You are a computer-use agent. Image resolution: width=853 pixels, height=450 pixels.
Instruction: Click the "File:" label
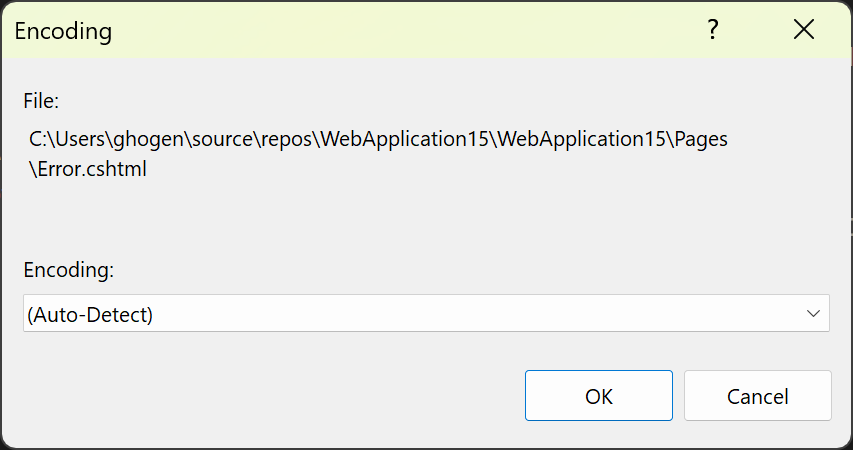coord(42,100)
